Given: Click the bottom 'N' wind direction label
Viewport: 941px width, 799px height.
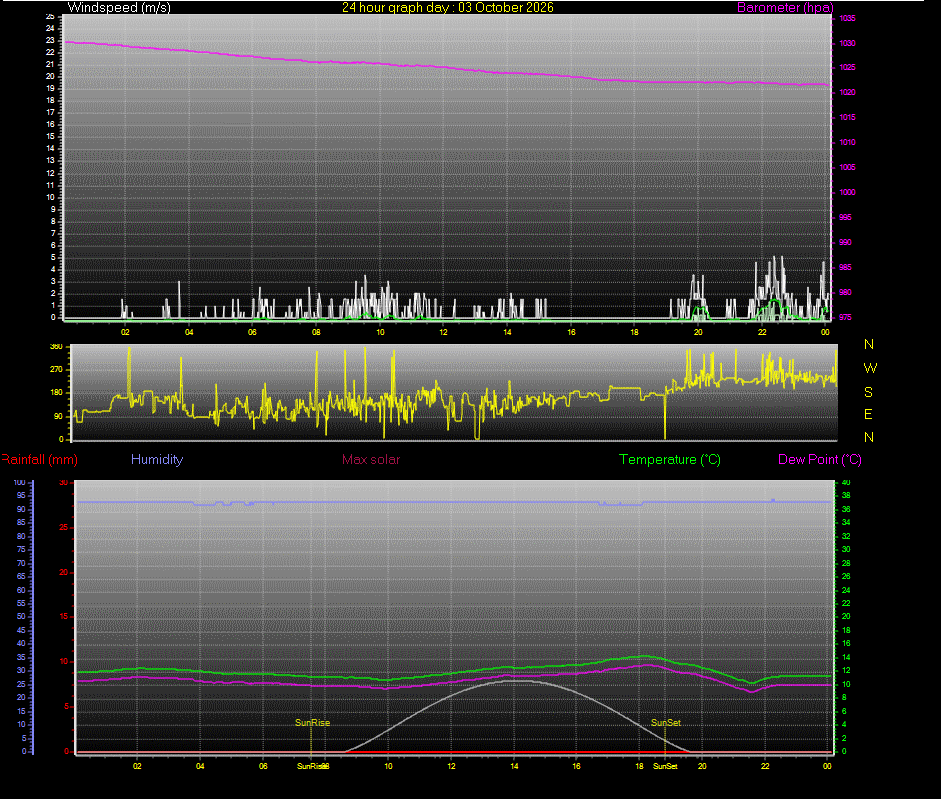Looking at the screenshot, I should coord(869,437).
